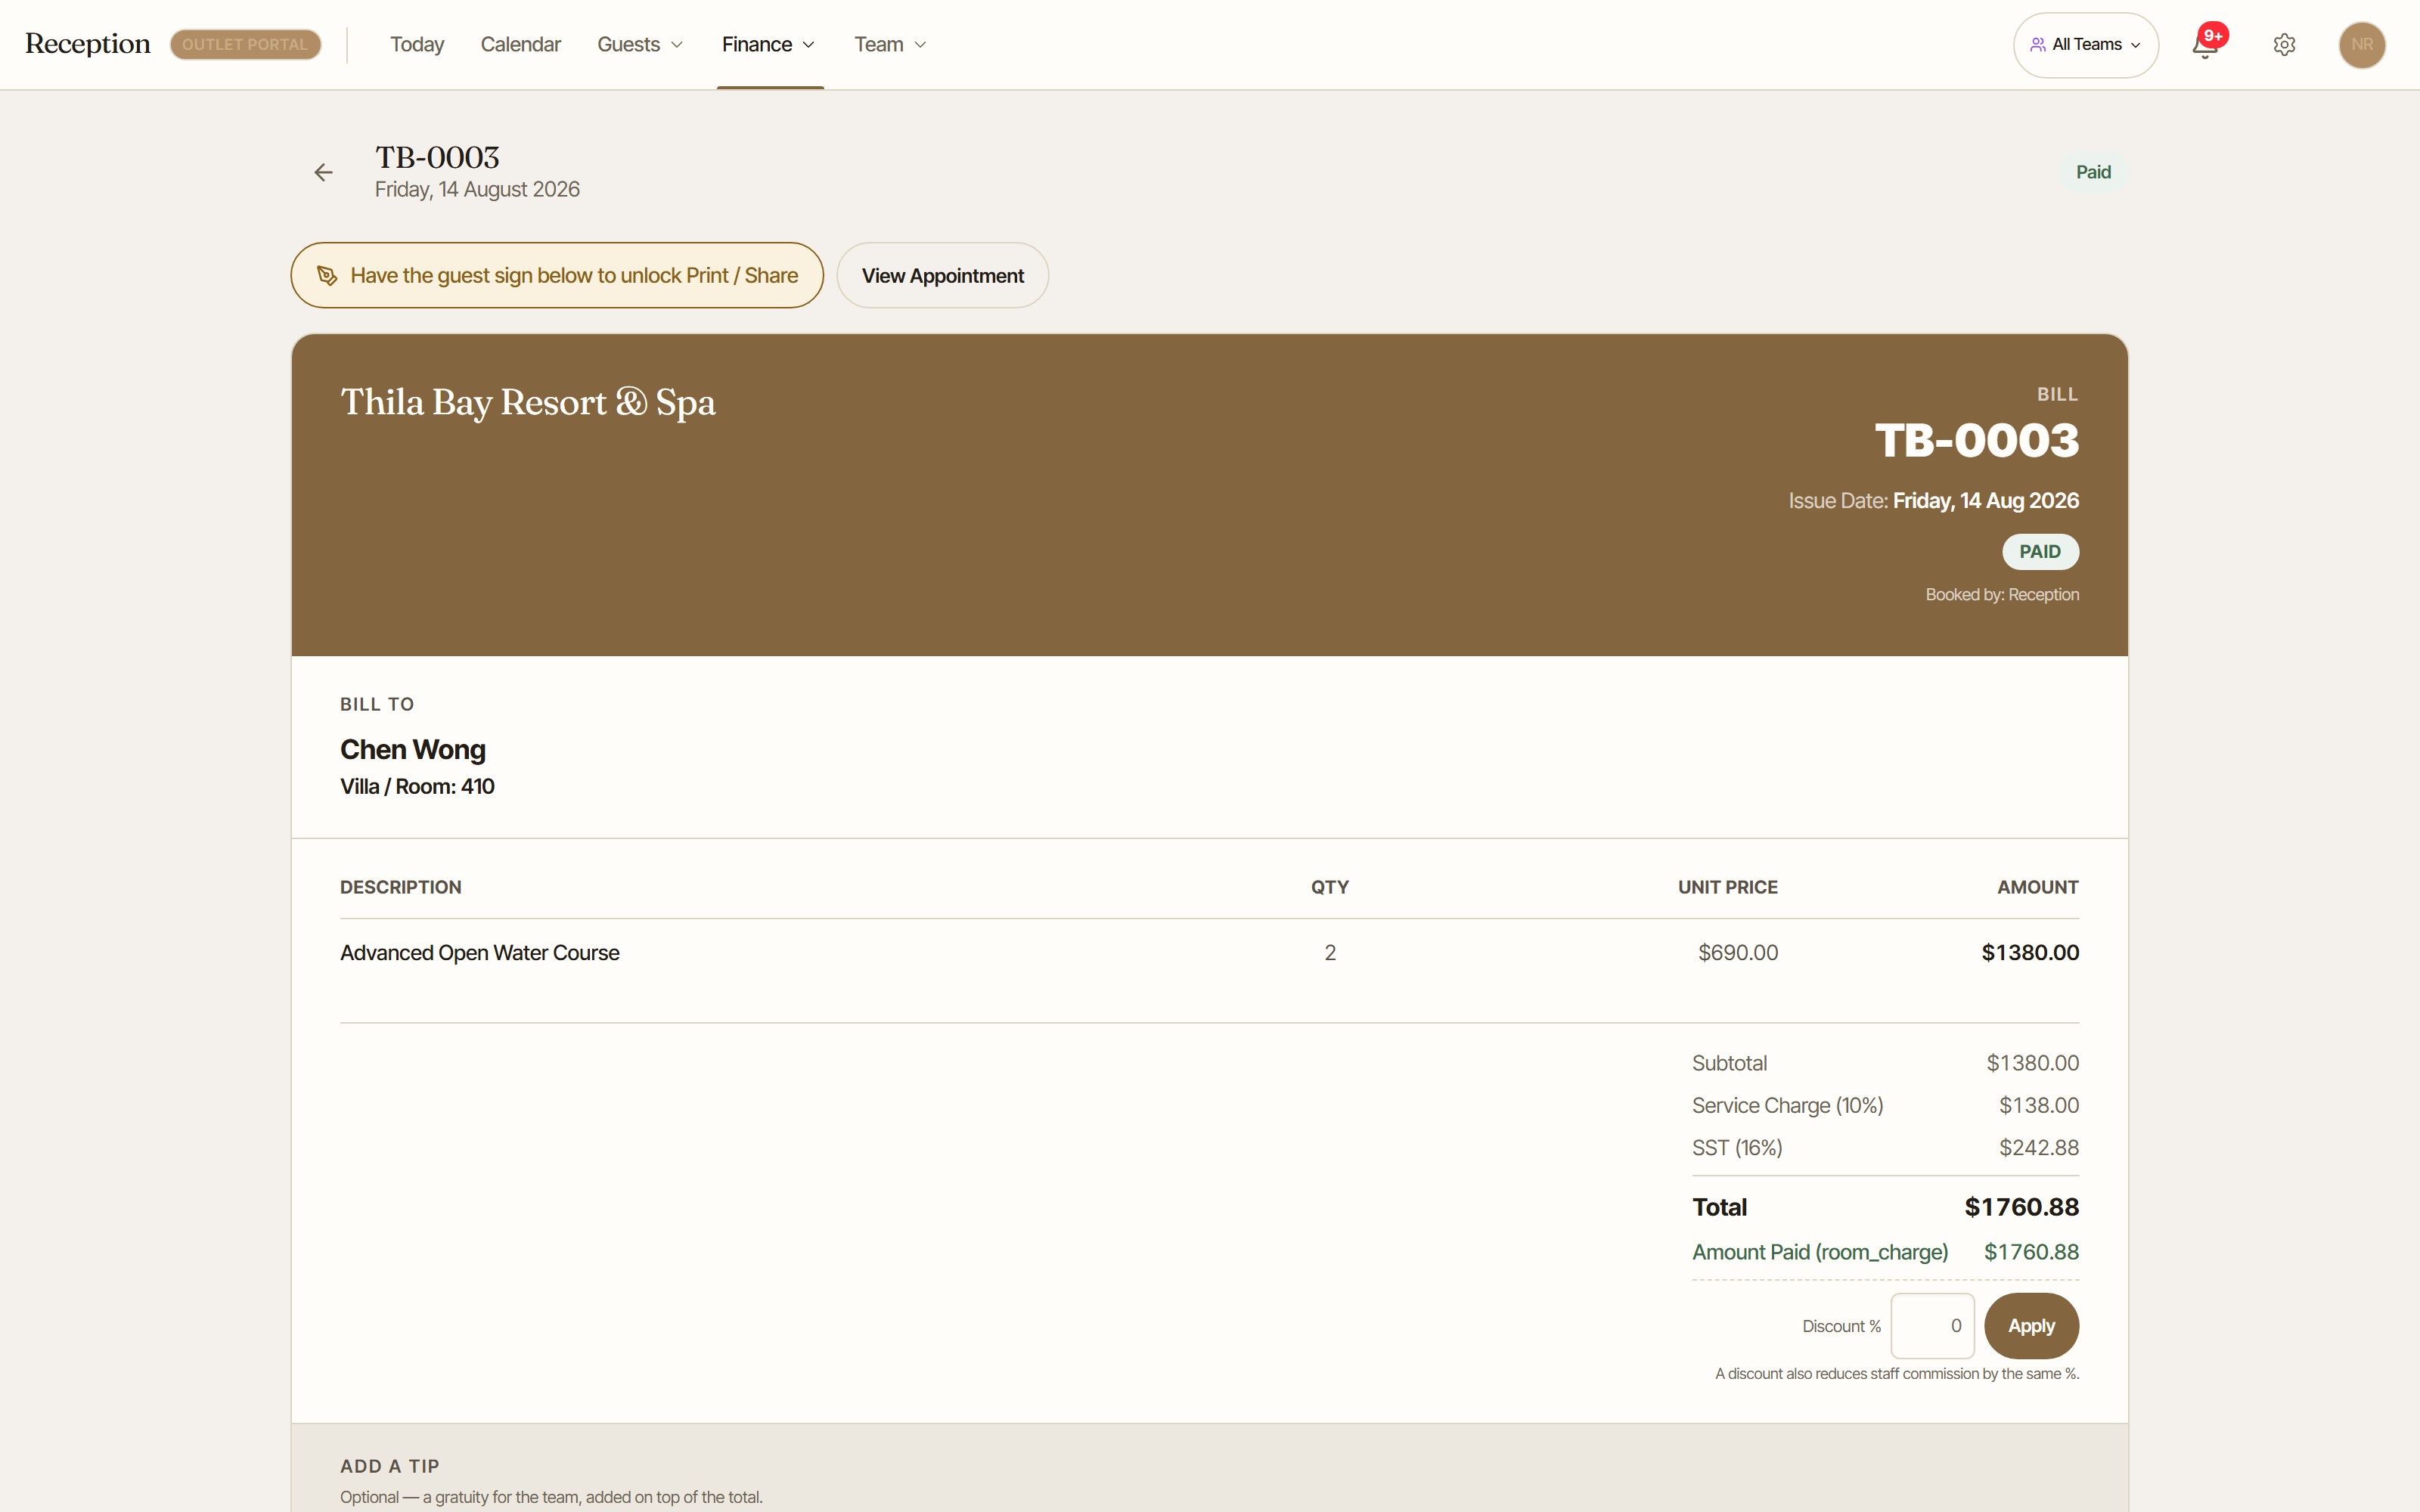The height and width of the screenshot is (1512, 2420).
Task: Click the Paid status pill at top
Action: (2093, 172)
